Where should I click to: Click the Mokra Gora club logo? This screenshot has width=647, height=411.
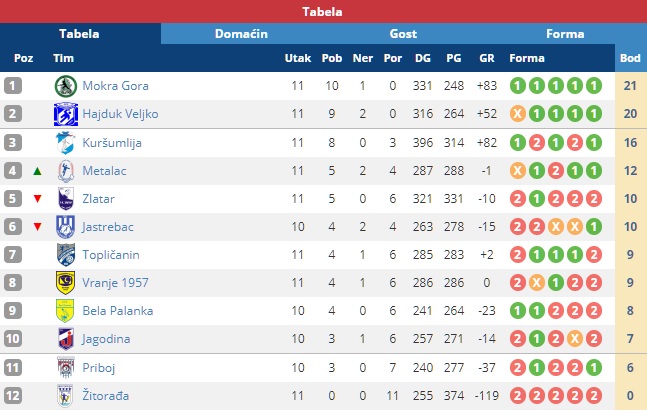pos(66,86)
